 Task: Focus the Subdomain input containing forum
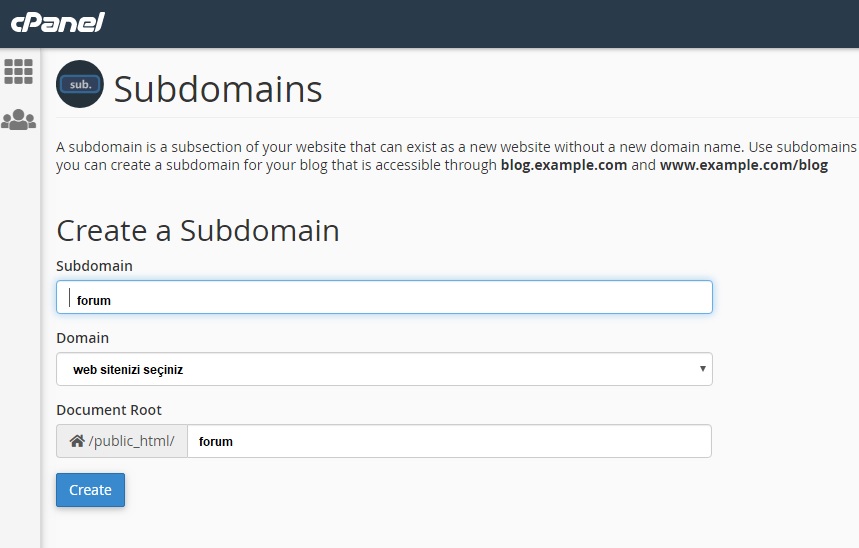pos(384,297)
